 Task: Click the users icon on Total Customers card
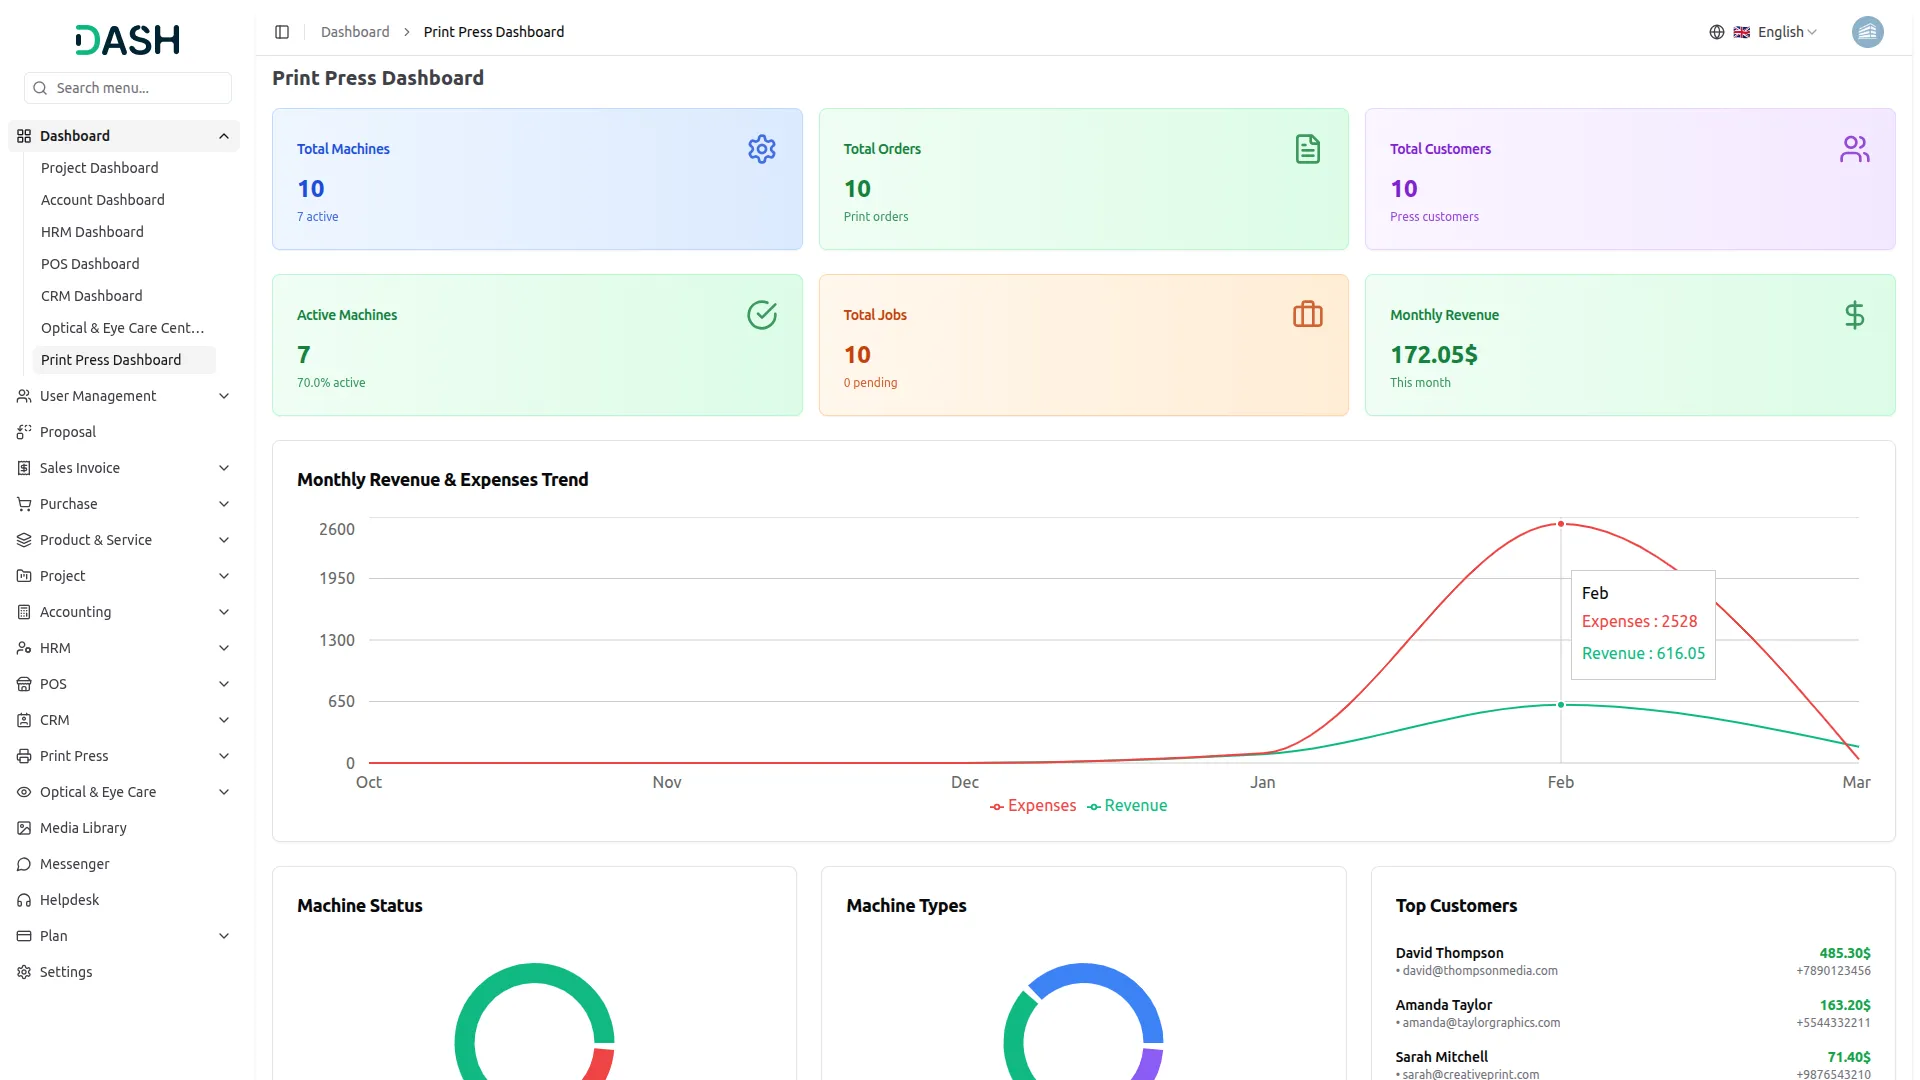tap(1854, 149)
